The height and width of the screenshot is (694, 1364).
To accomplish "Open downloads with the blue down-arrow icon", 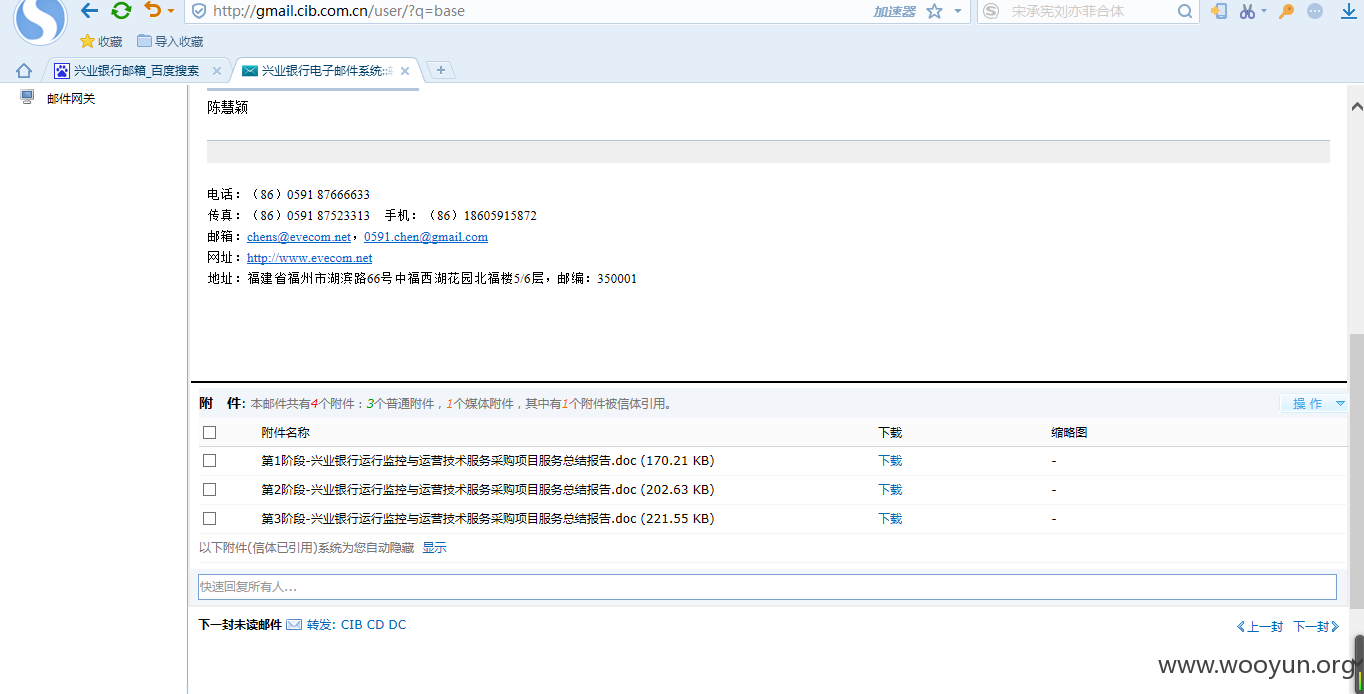I will (1349, 11).
